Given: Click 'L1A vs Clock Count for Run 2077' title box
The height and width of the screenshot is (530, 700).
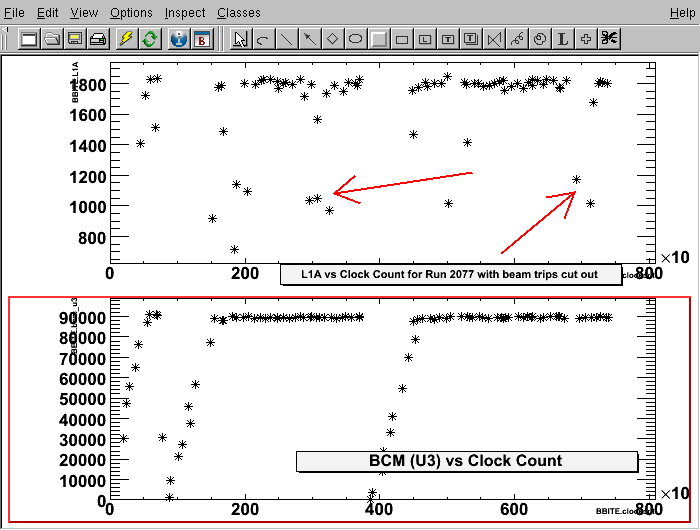Looking at the screenshot, I should click(451, 275).
